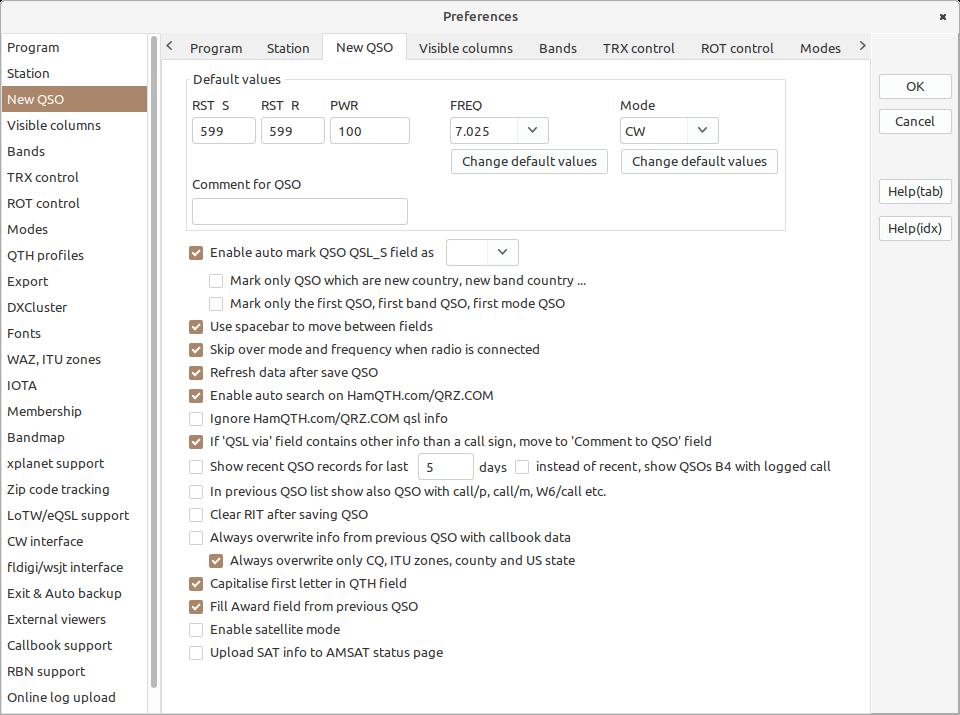
Task: Select Export in the sidebar list
Action: point(74,282)
